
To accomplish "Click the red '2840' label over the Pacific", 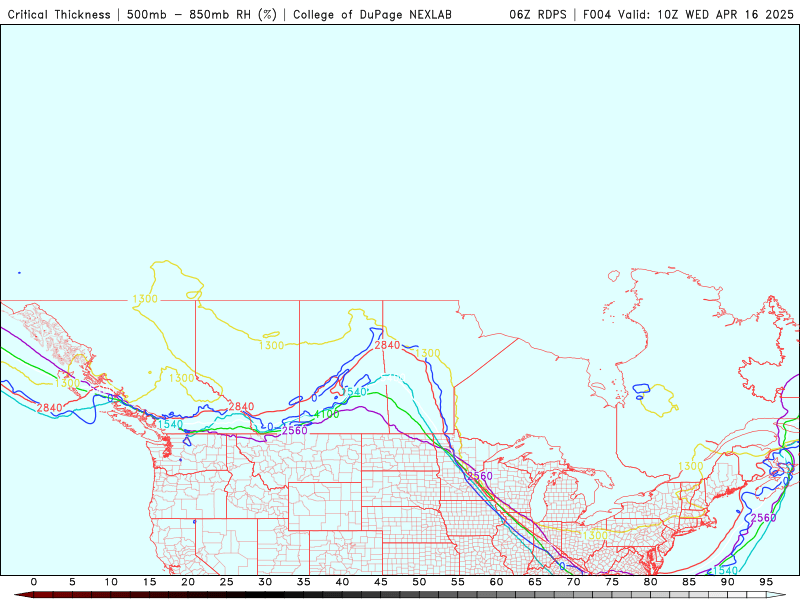I will [x=49, y=408].
